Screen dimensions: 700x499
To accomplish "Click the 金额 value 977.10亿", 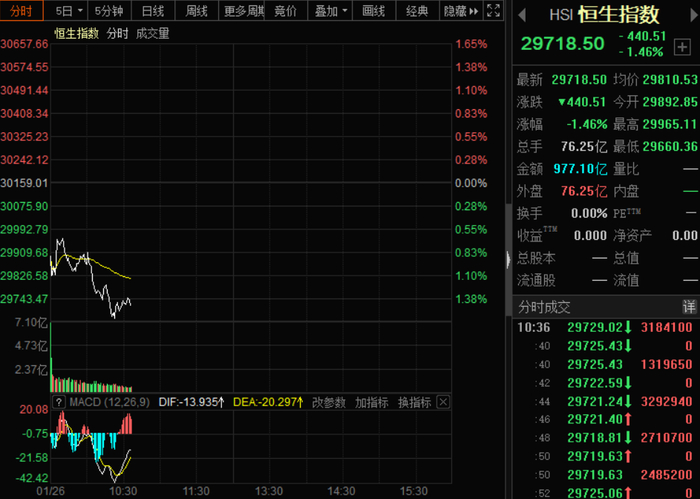I will [x=580, y=169].
